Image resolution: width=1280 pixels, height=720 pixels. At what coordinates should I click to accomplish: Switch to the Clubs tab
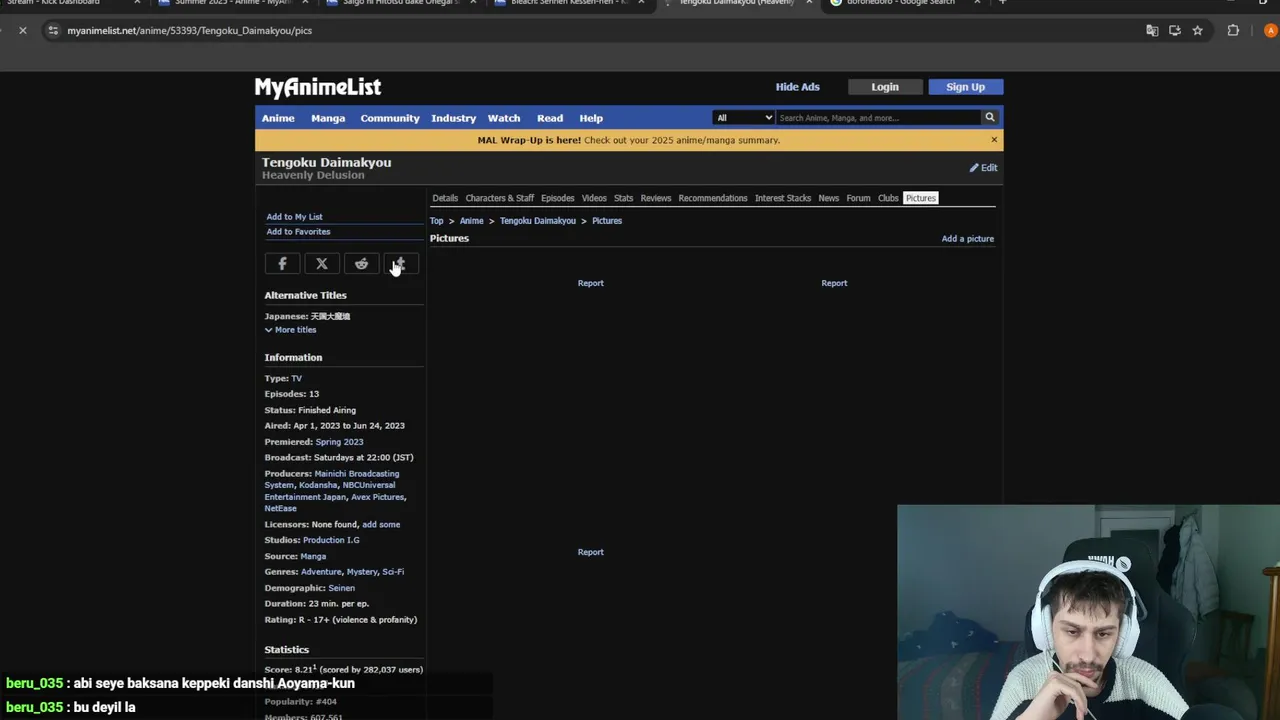tap(888, 198)
